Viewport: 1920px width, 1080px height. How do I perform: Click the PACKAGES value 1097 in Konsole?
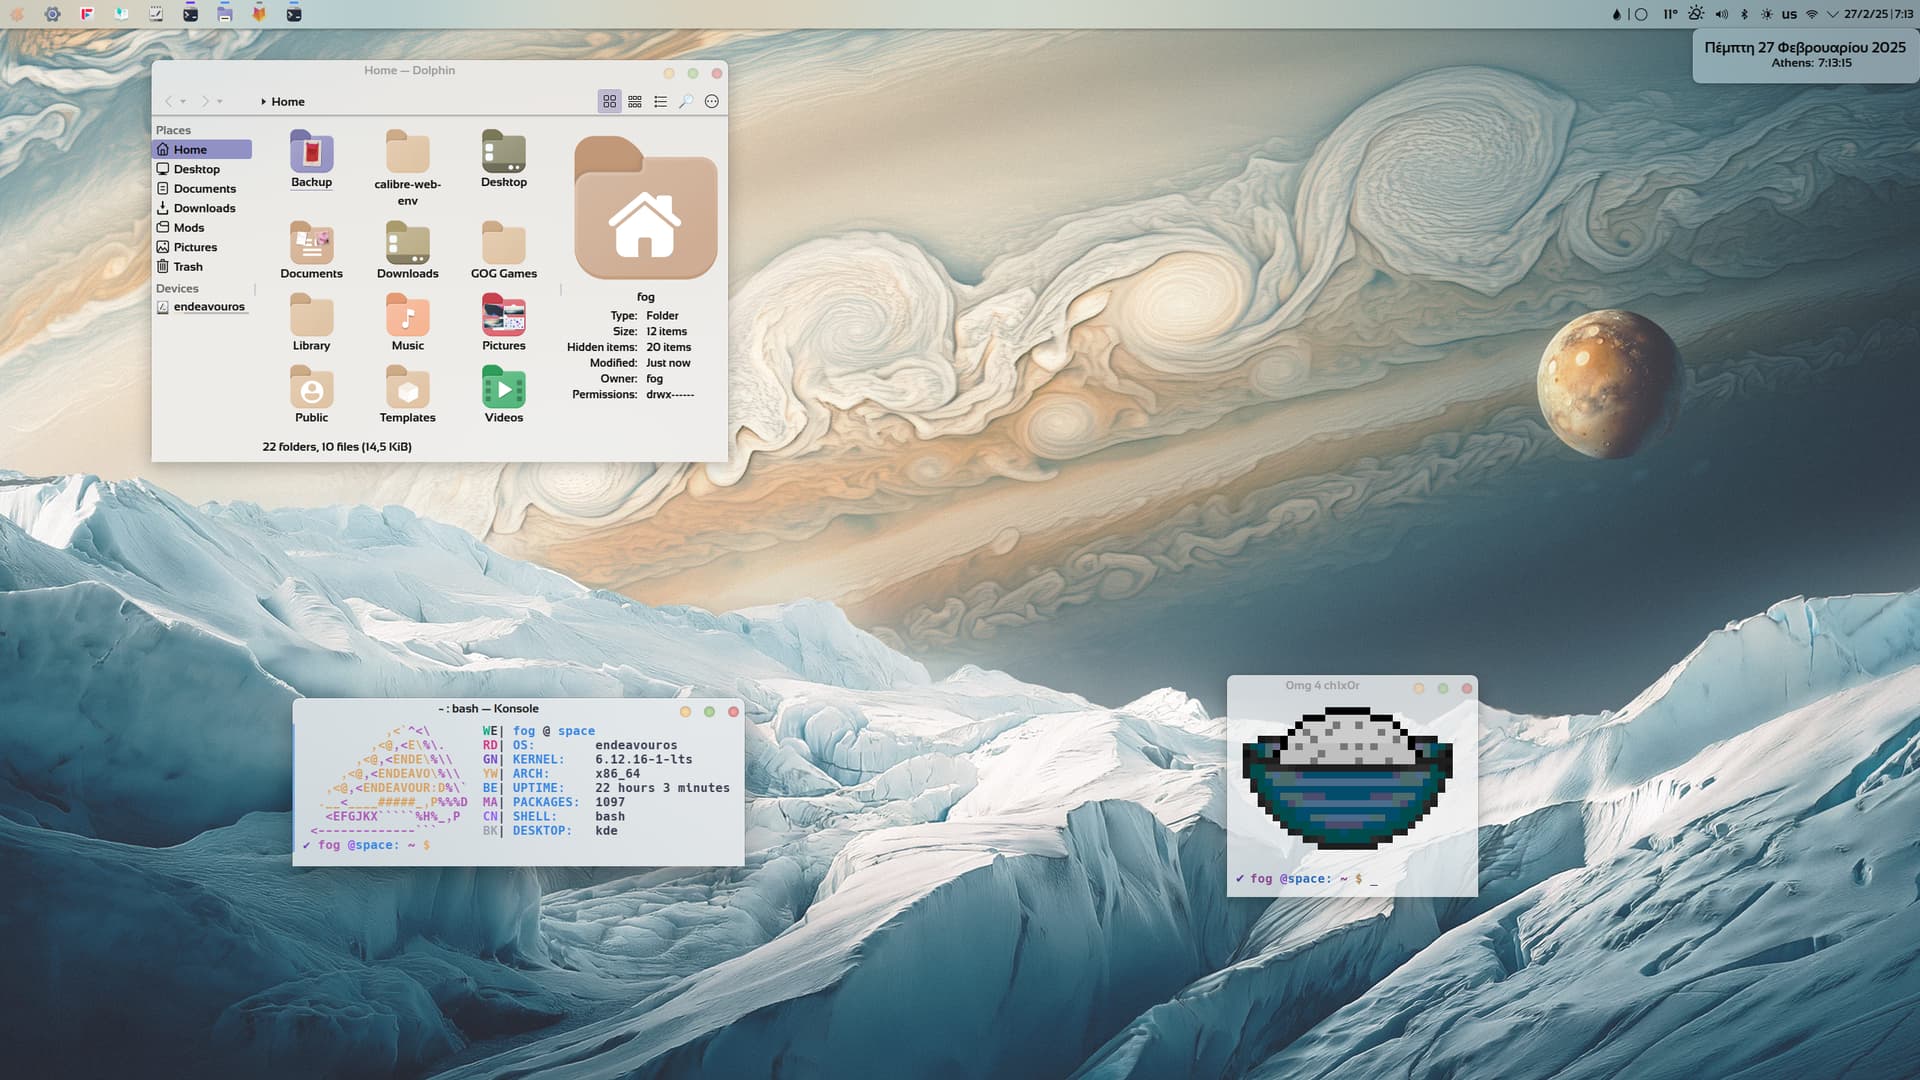tap(610, 802)
